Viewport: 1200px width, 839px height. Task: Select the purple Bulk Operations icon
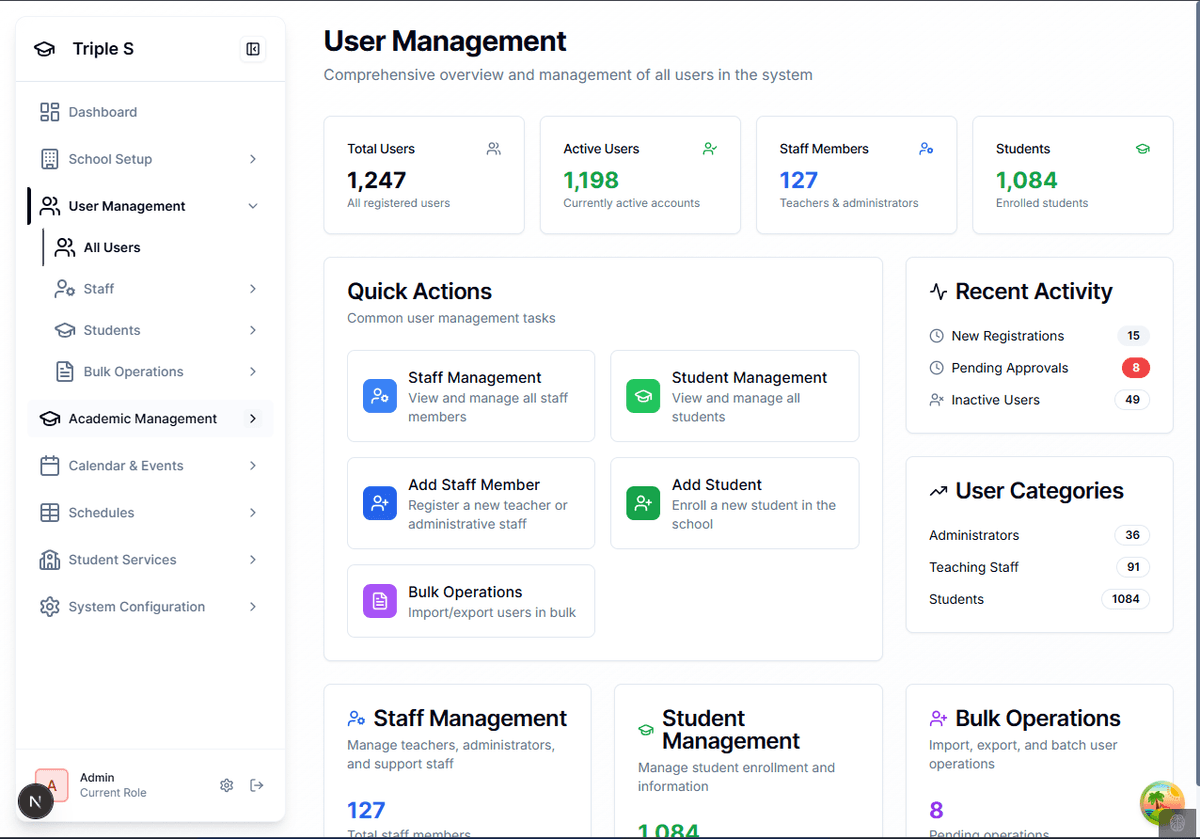[x=379, y=600]
